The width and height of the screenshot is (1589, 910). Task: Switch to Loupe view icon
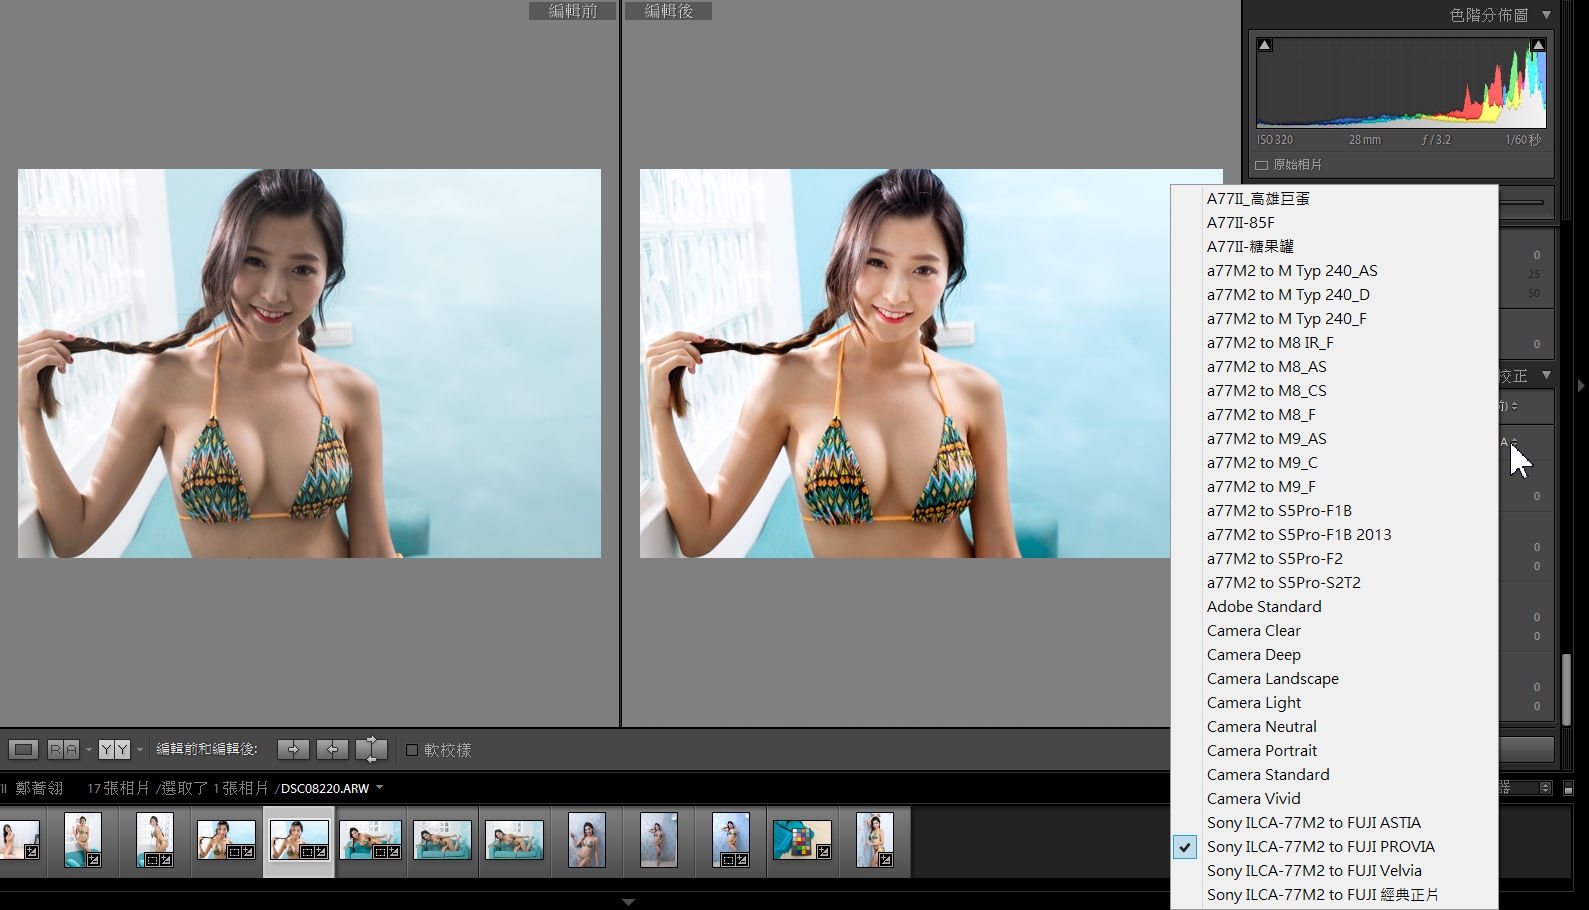pyautogui.click(x=23, y=749)
